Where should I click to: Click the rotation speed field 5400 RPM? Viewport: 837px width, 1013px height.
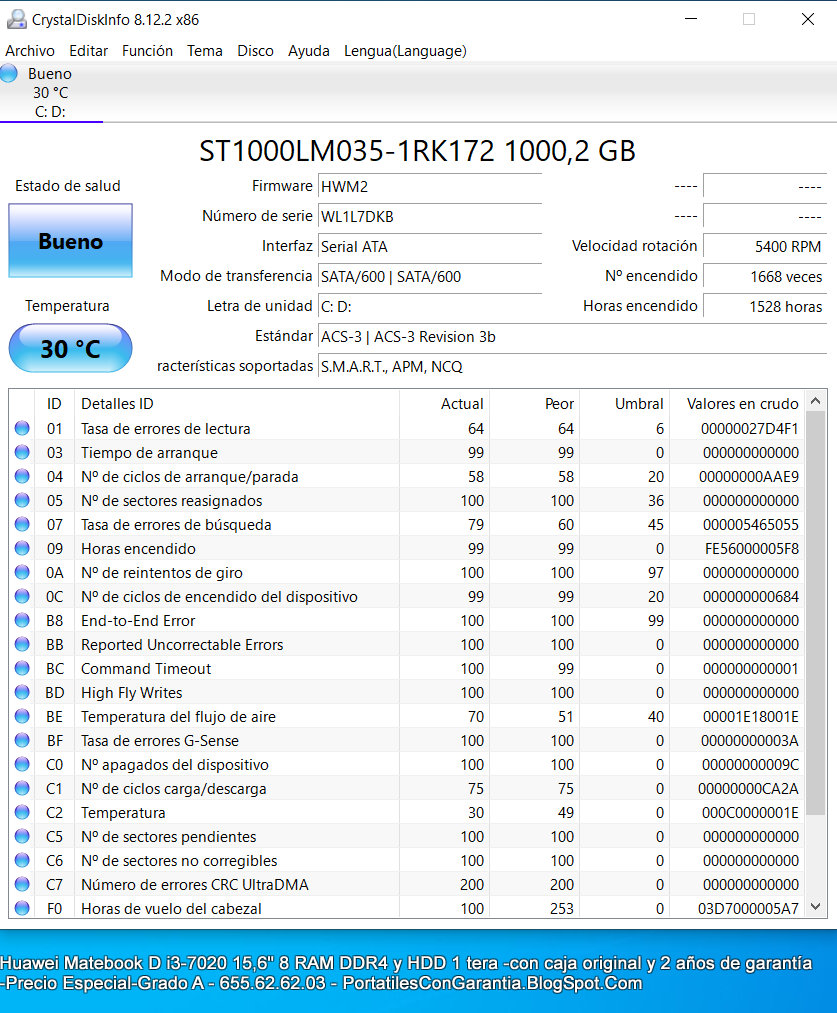pyautogui.click(x=765, y=247)
